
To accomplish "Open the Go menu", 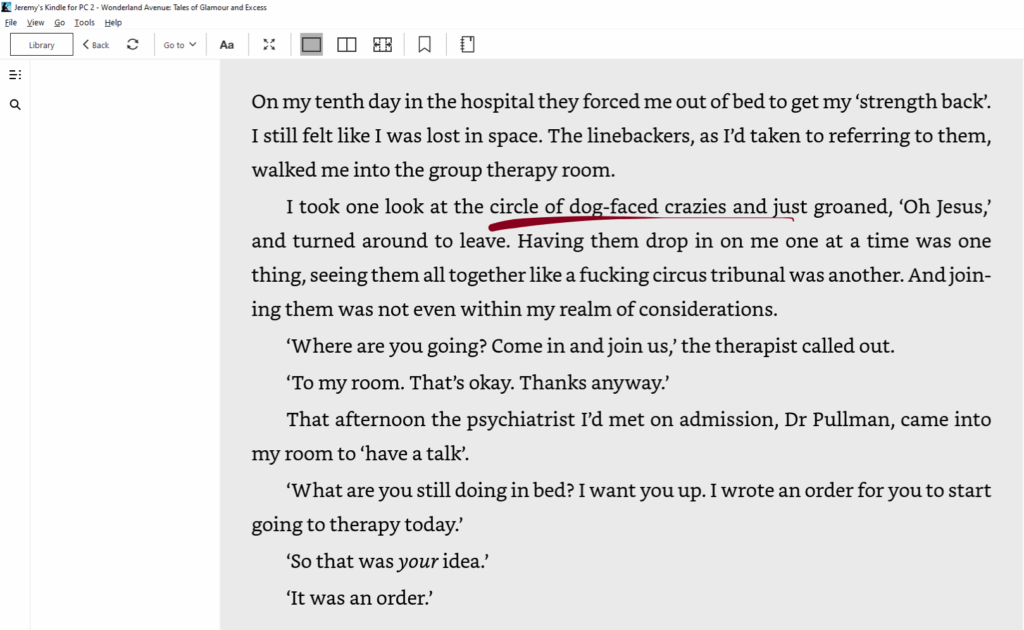I will [x=60, y=22].
